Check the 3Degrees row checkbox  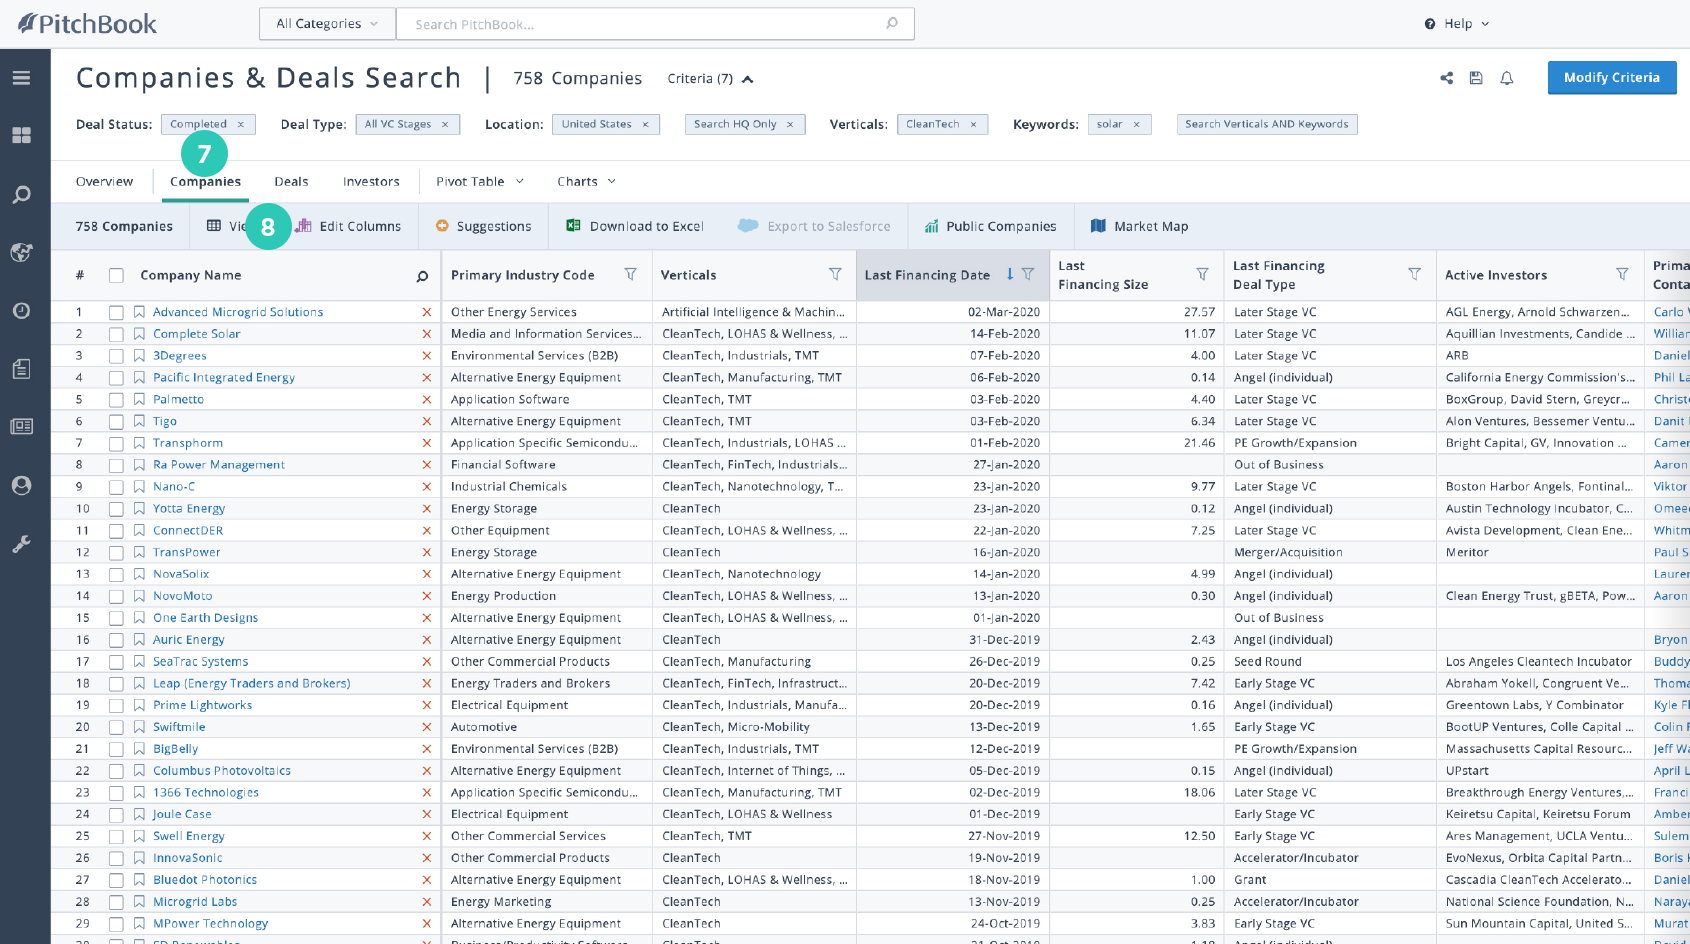(x=116, y=356)
